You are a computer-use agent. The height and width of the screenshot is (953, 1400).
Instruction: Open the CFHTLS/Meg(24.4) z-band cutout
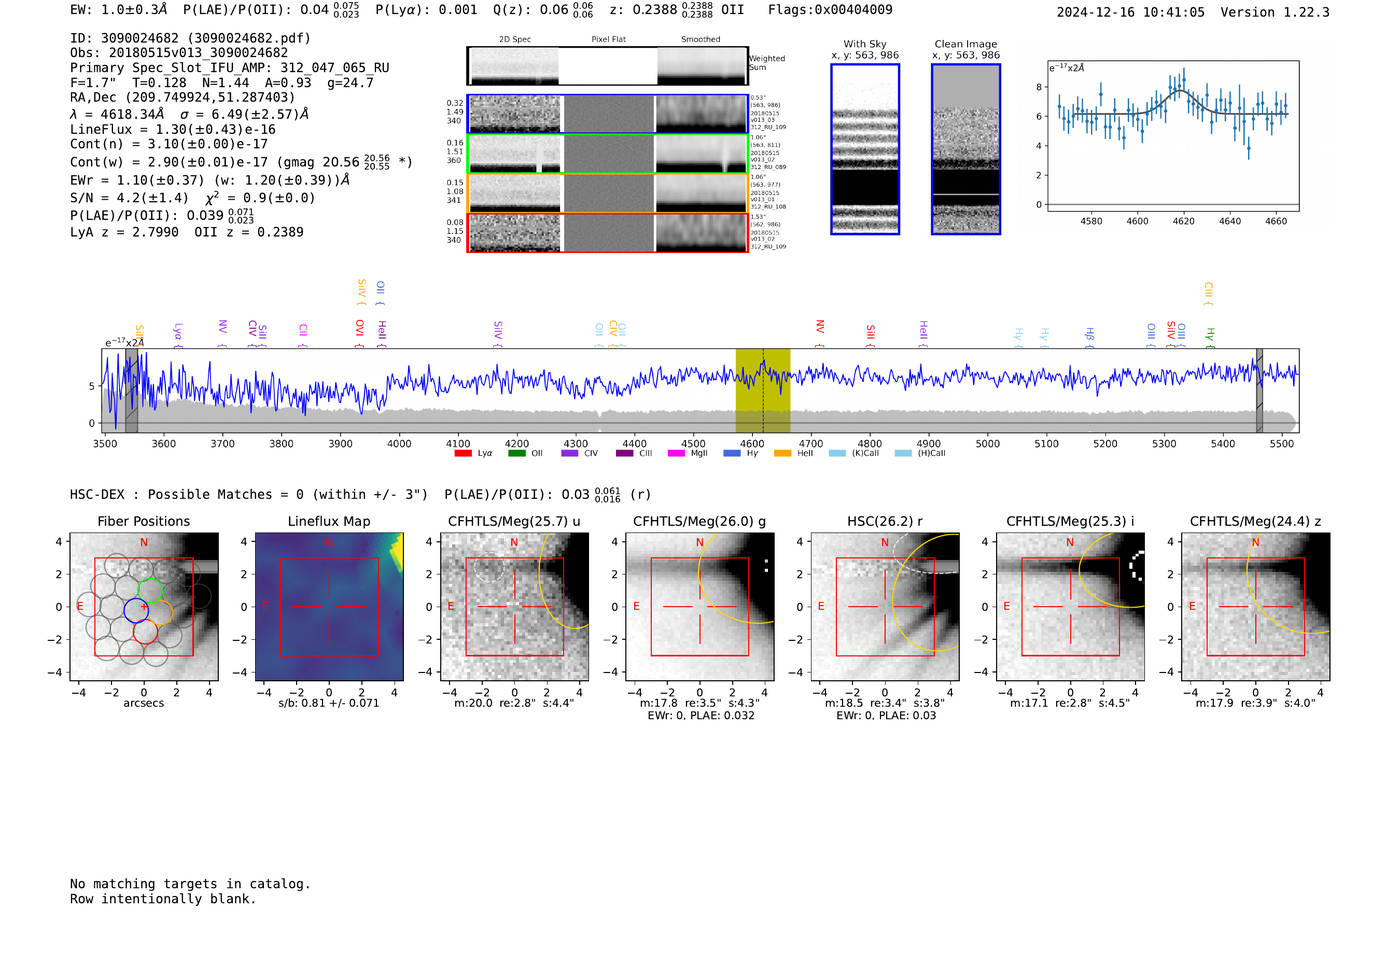coord(1256,607)
